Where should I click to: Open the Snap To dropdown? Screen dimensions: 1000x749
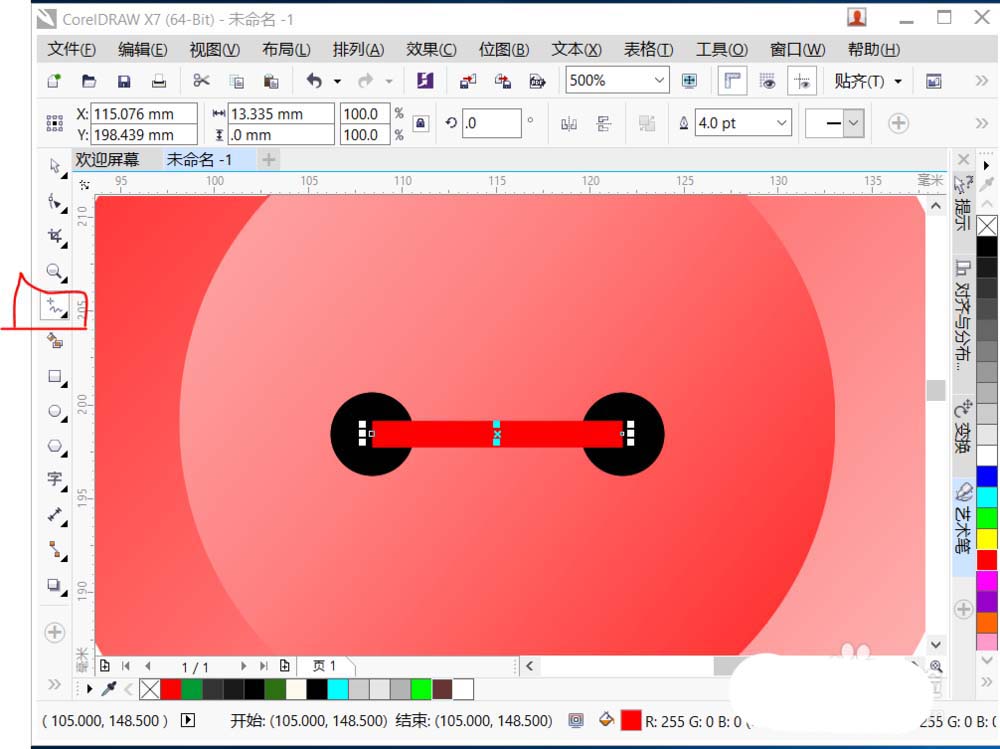pyautogui.click(x=868, y=81)
